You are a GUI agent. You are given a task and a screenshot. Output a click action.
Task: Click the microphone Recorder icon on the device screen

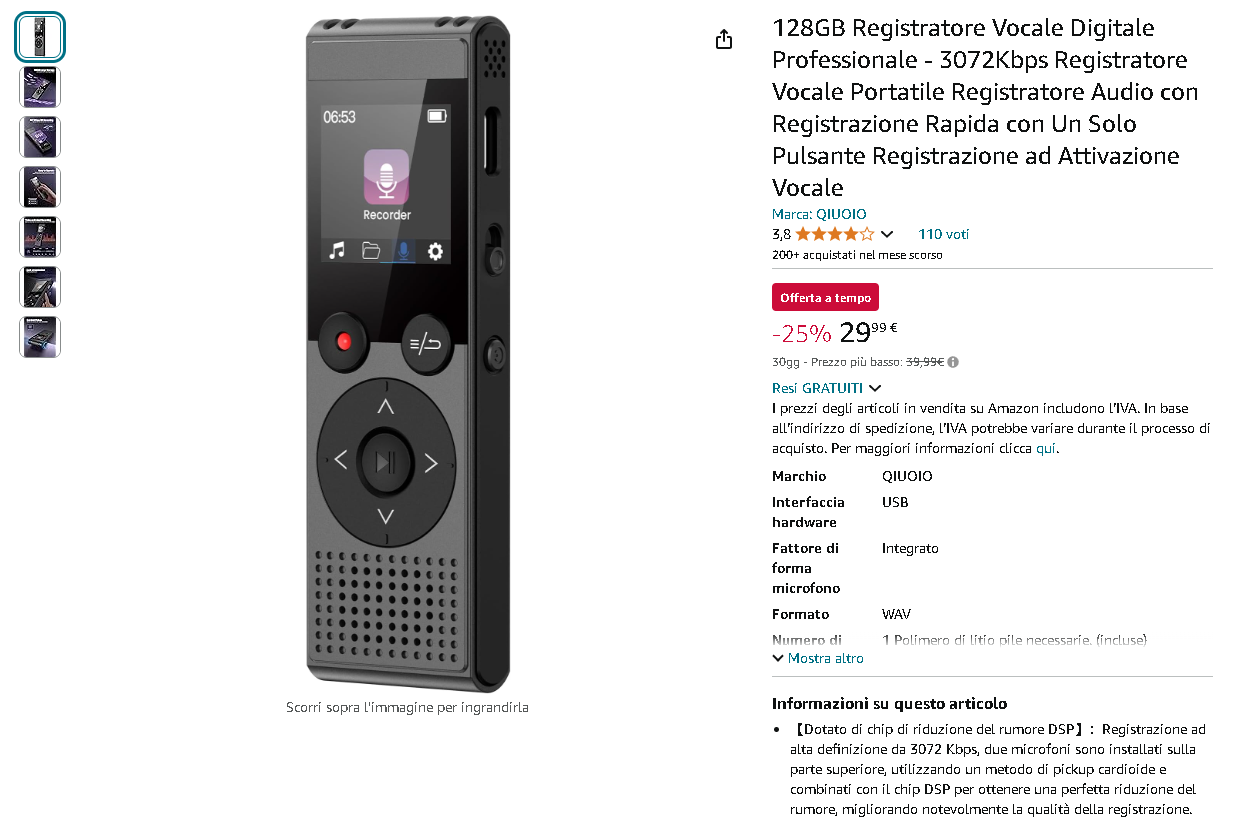point(386,177)
